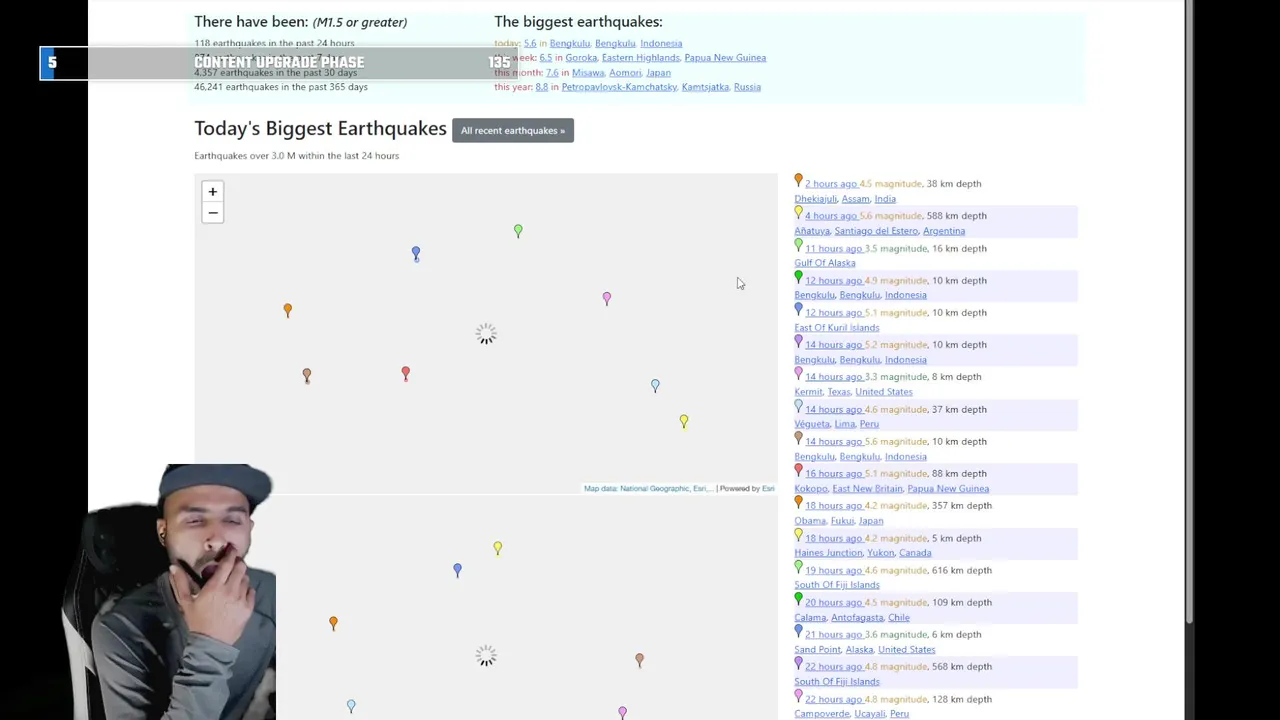Click the page vertical scrollbar
This screenshot has height=720, width=1280.
coord(1188,310)
